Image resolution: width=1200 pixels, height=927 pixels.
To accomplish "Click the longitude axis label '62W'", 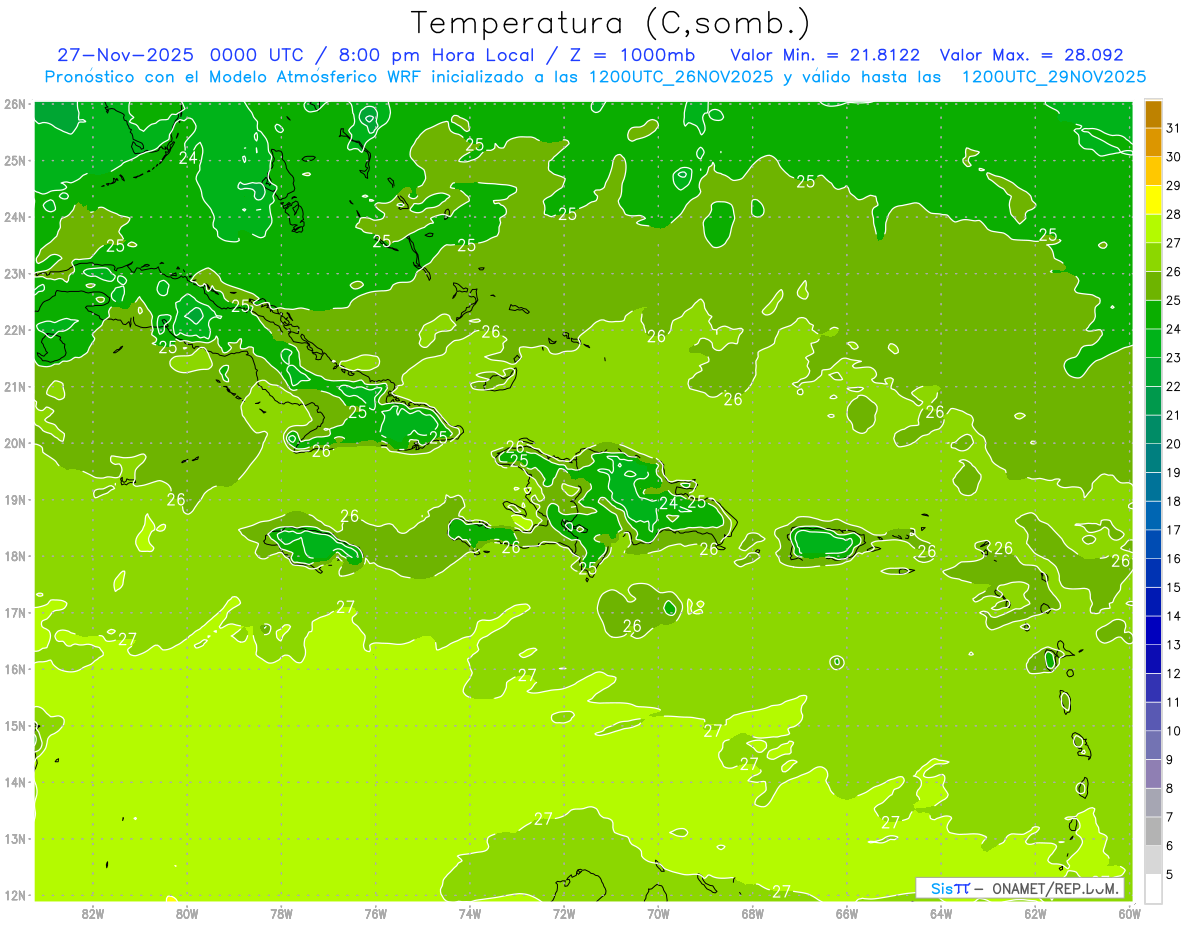I will pos(1035,913).
